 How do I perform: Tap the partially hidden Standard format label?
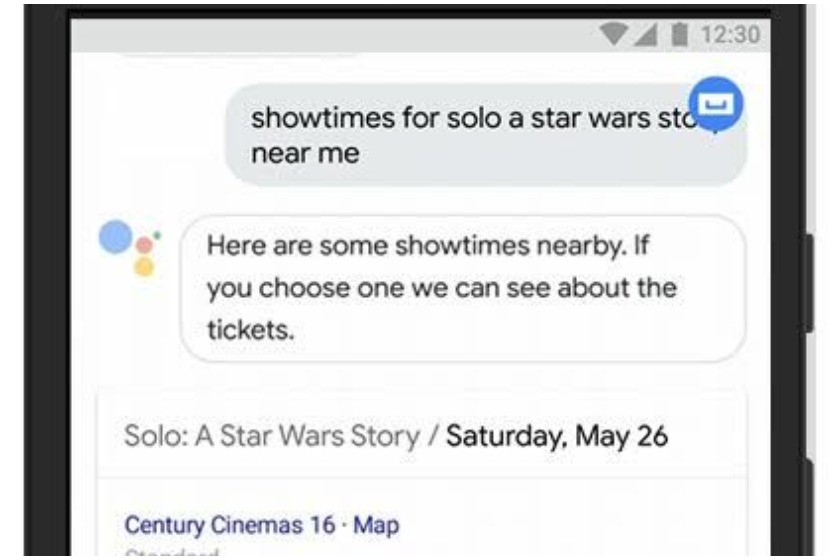171,552
